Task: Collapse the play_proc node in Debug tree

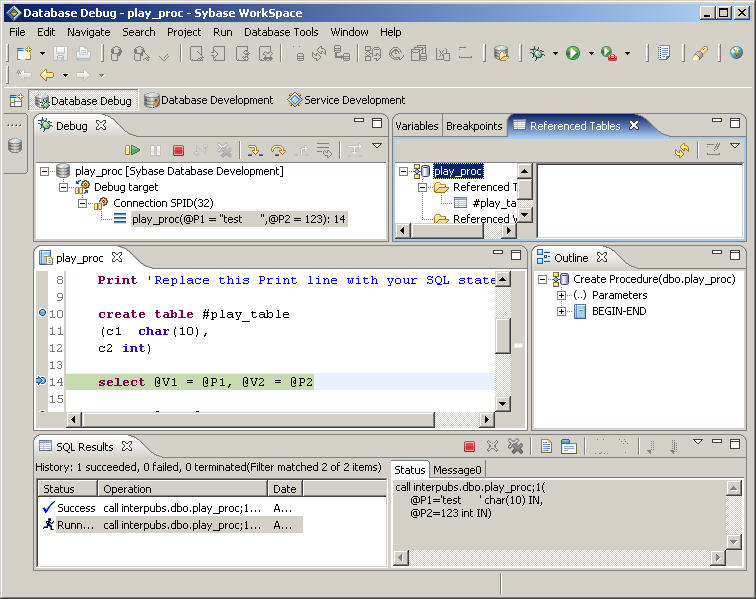Action: [x=44, y=171]
